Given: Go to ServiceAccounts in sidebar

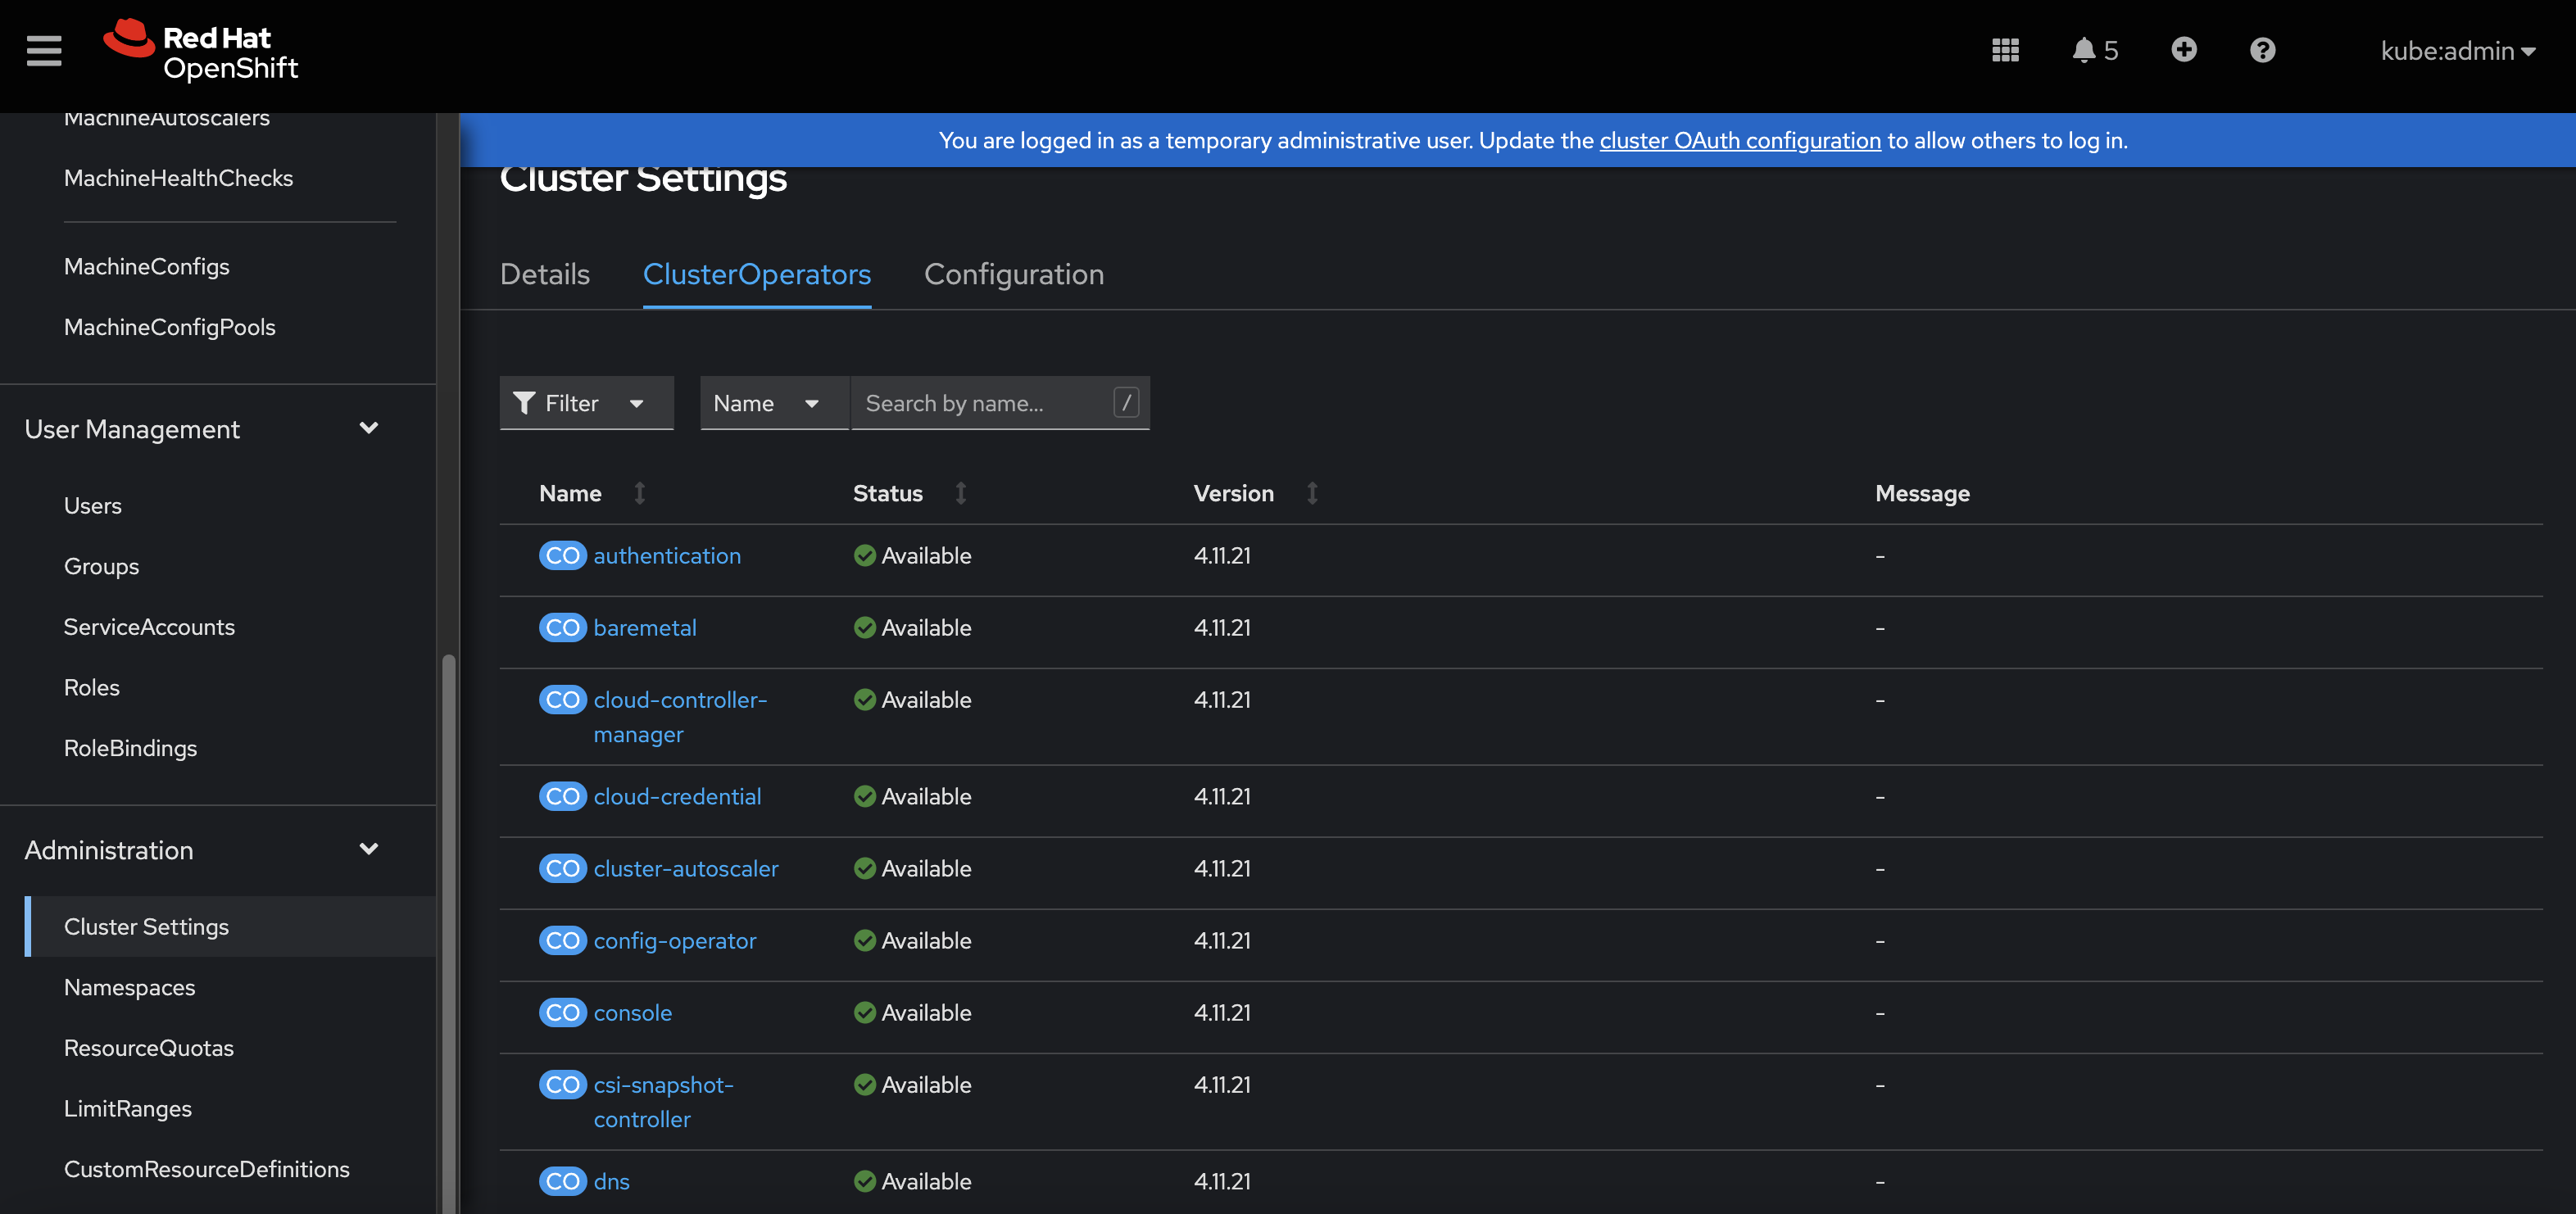Looking at the screenshot, I should click(149, 627).
